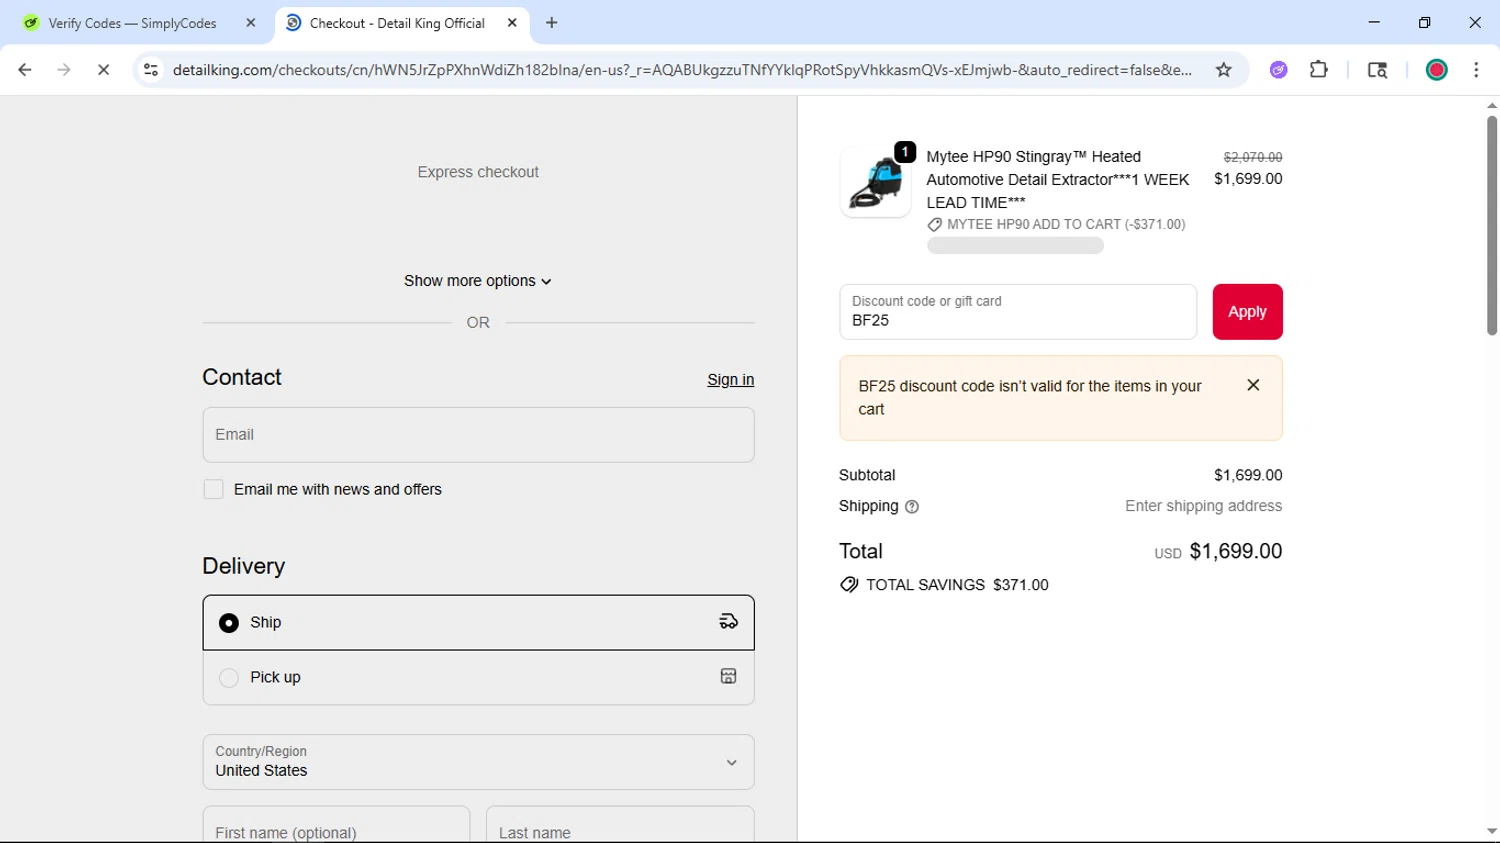Viewport: 1500px width, 843px height.
Task: Close the Checkout Detail King tab
Action: tap(512, 23)
